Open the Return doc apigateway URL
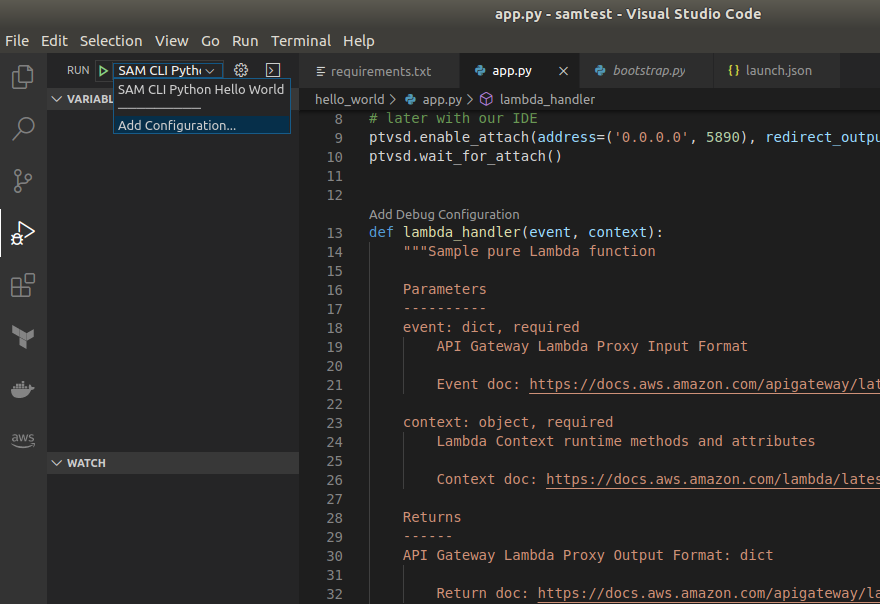Image resolution: width=880 pixels, height=604 pixels. [708, 593]
